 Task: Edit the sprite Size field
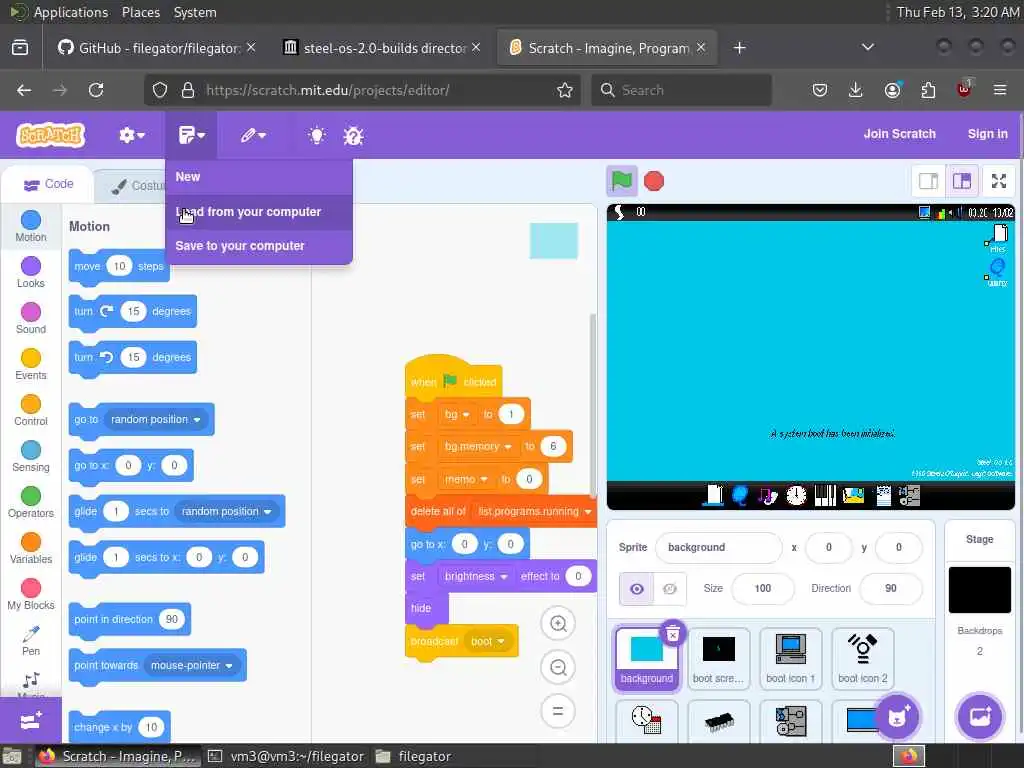[763, 588]
